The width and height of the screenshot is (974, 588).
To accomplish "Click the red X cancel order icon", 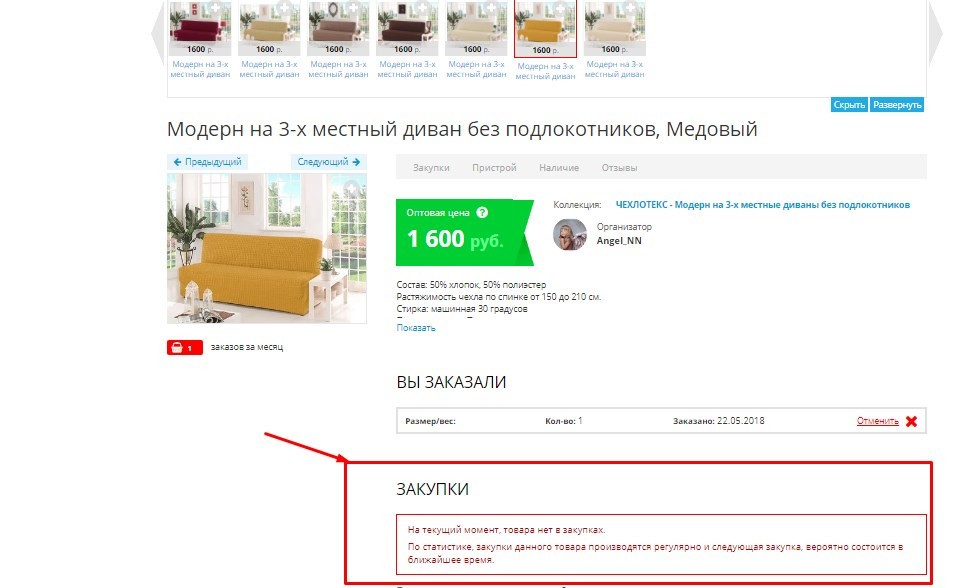I will 911,421.
